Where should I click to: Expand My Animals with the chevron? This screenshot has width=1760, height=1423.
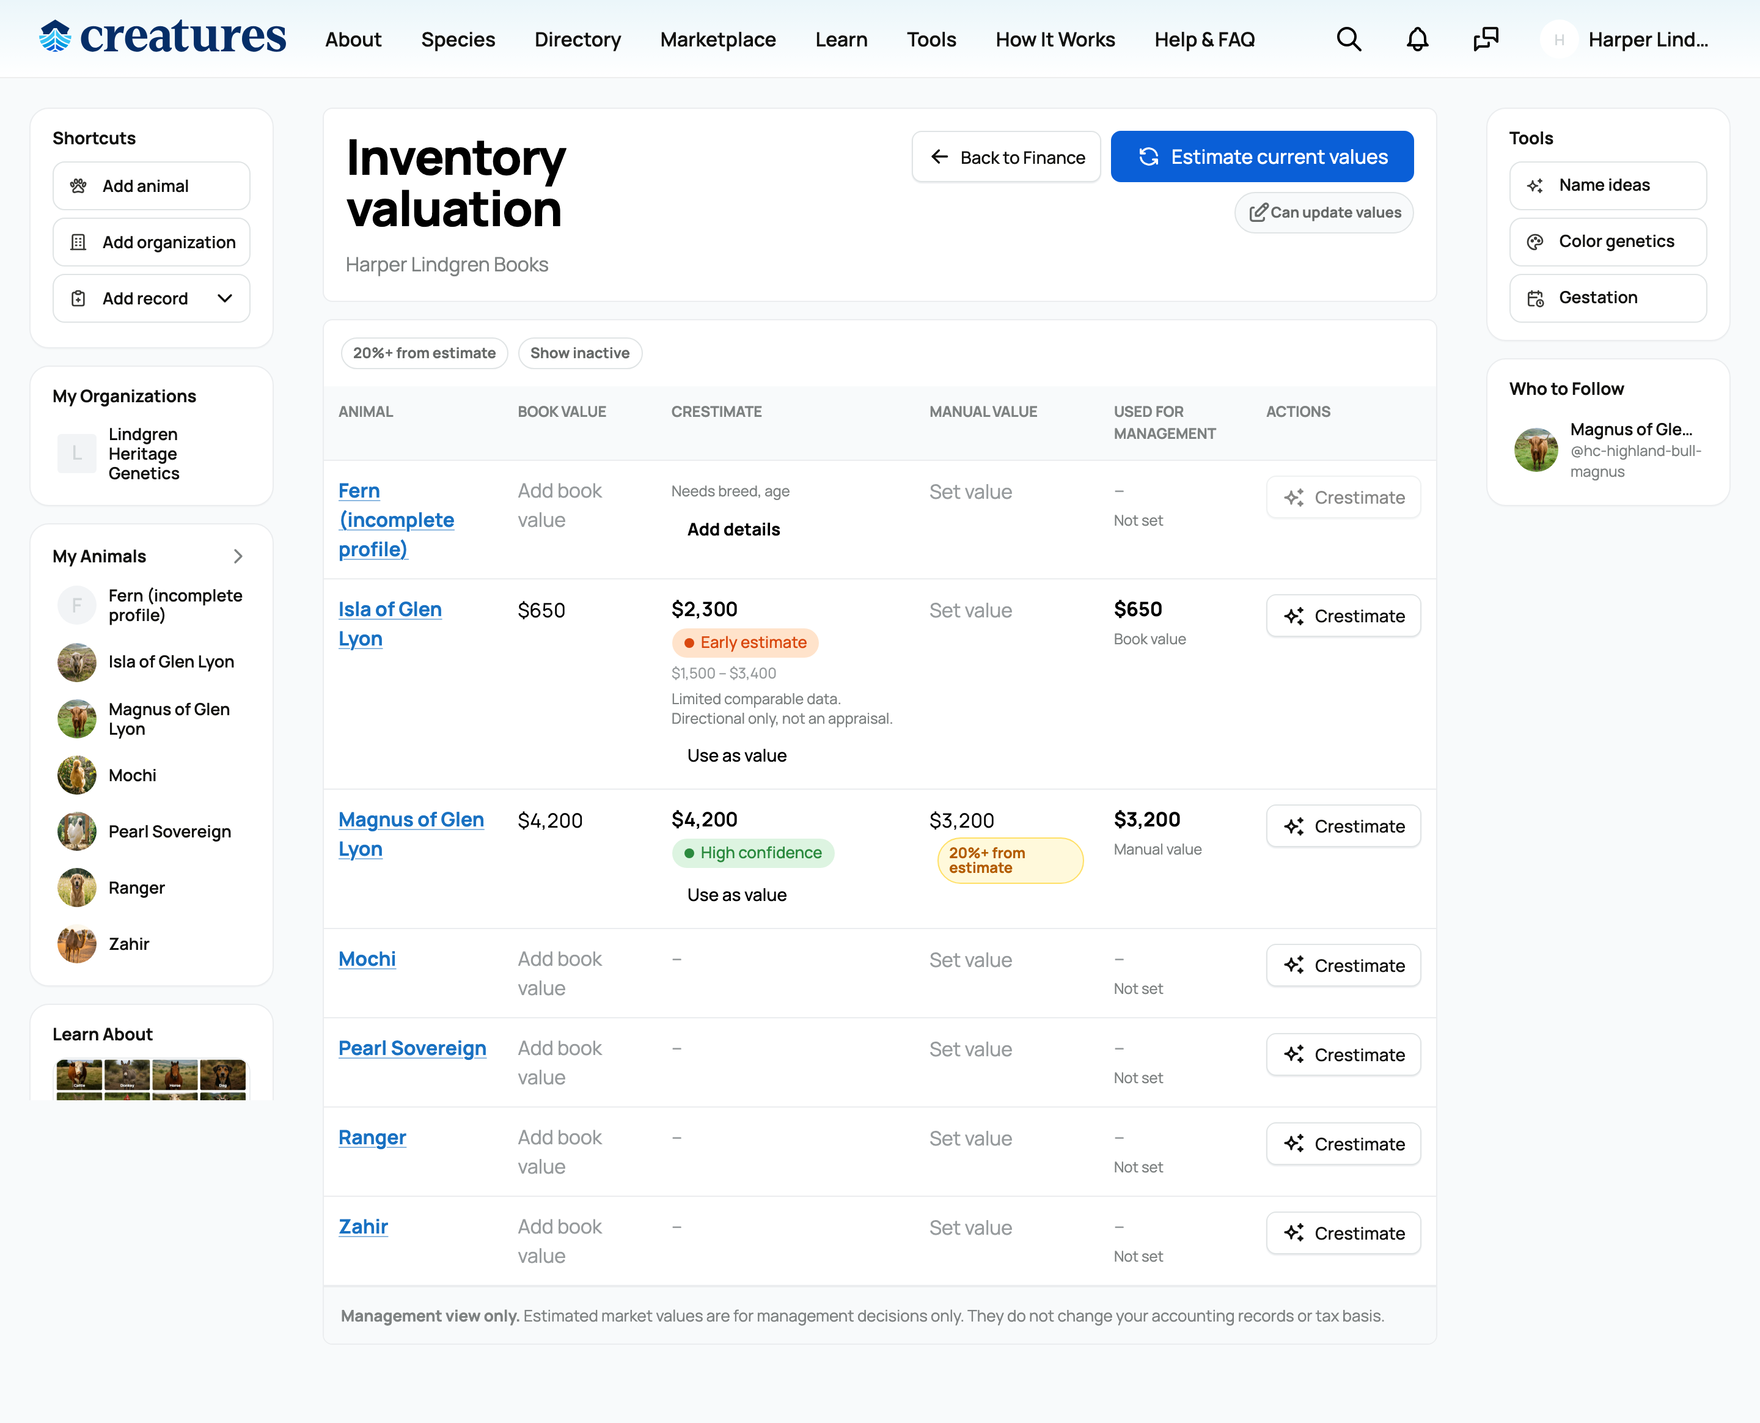[238, 556]
